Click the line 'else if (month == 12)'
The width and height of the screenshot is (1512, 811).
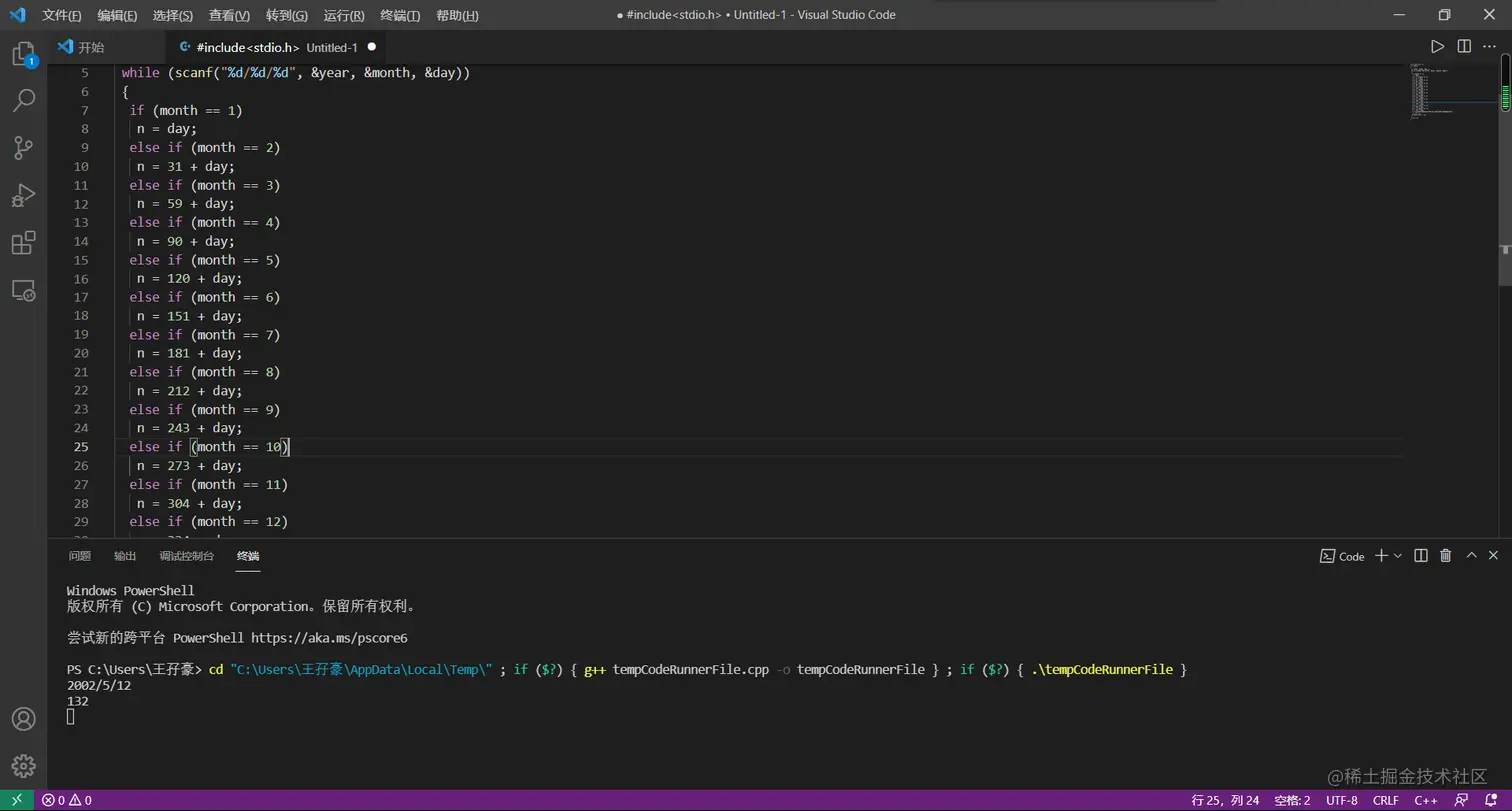[x=208, y=522]
